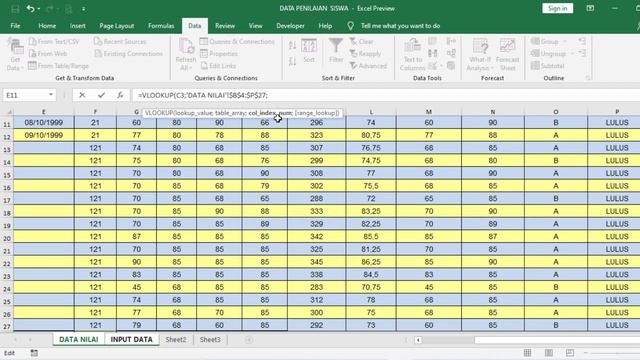
Task: Click the Flash Fill icon
Action: (x=433, y=41)
